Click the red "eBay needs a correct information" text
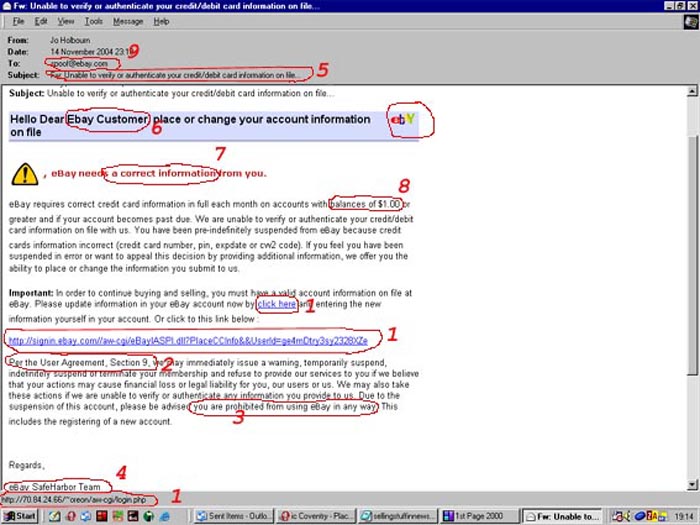The image size is (700, 525). [x=158, y=173]
